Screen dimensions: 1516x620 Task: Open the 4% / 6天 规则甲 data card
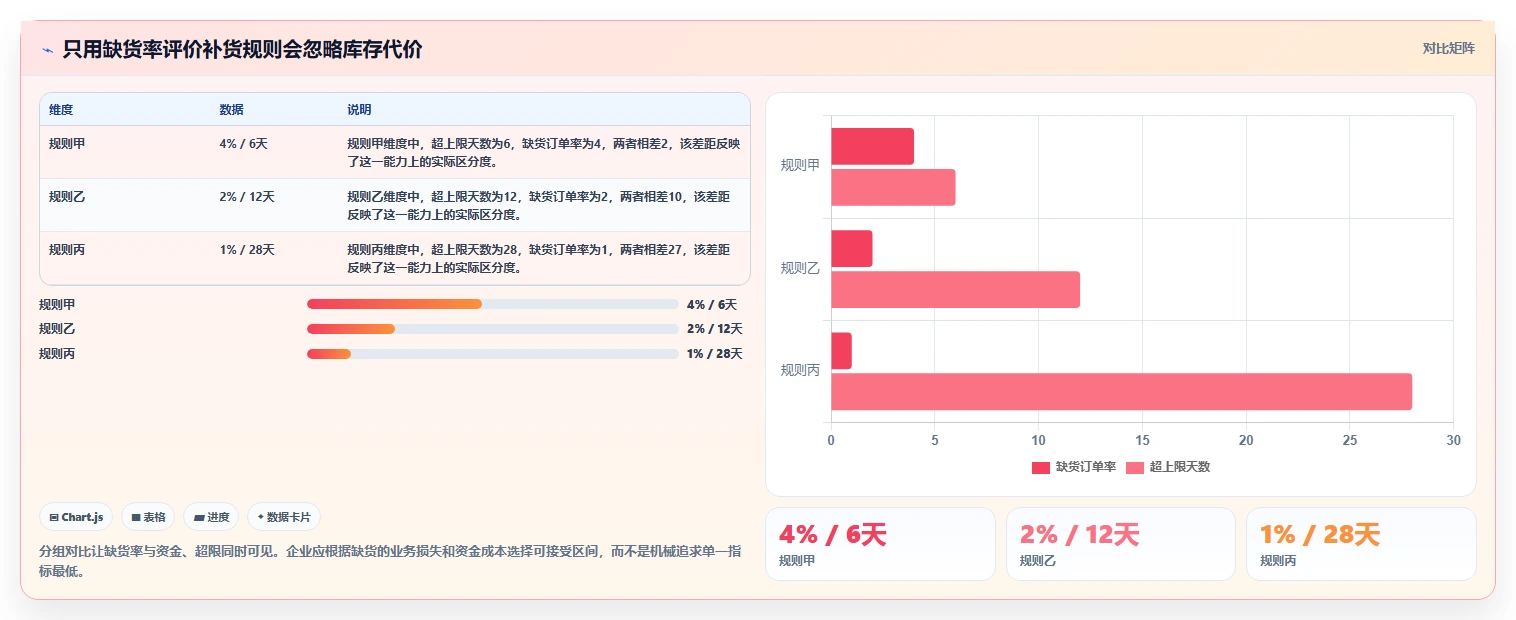pos(880,544)
